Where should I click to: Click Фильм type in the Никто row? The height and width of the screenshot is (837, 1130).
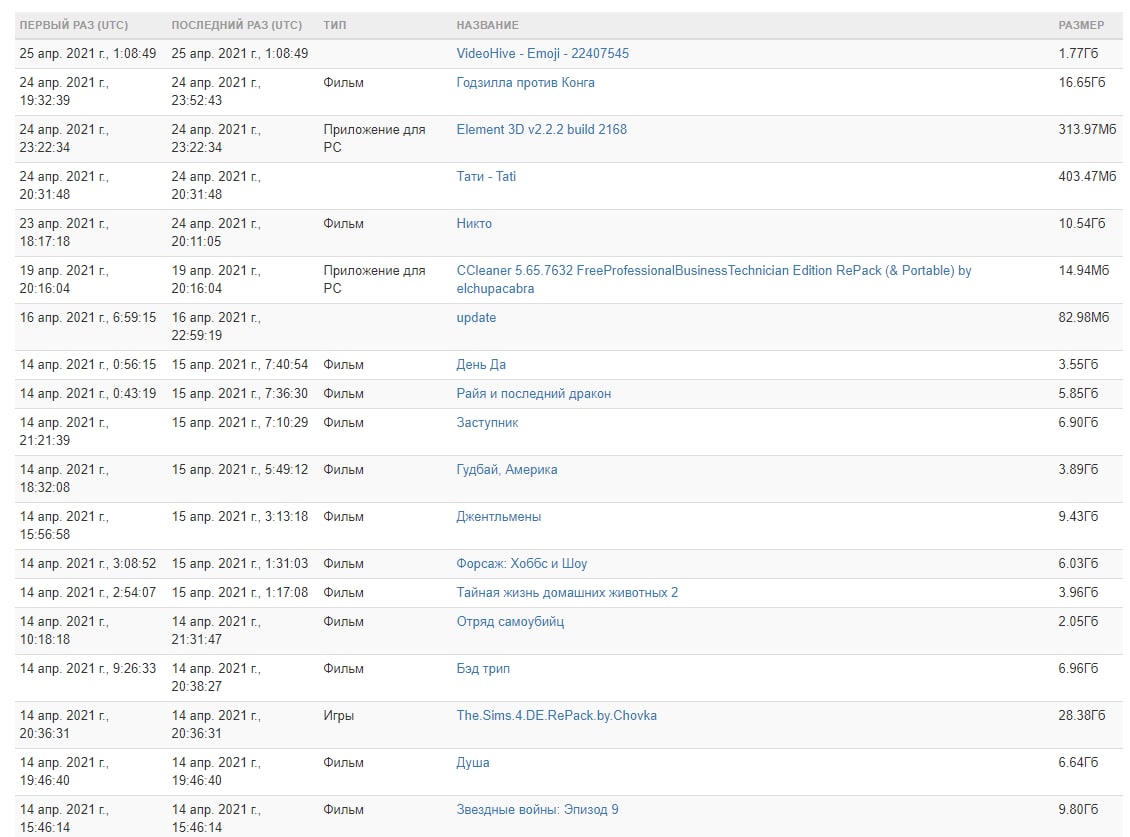click(x=343, y=223)
